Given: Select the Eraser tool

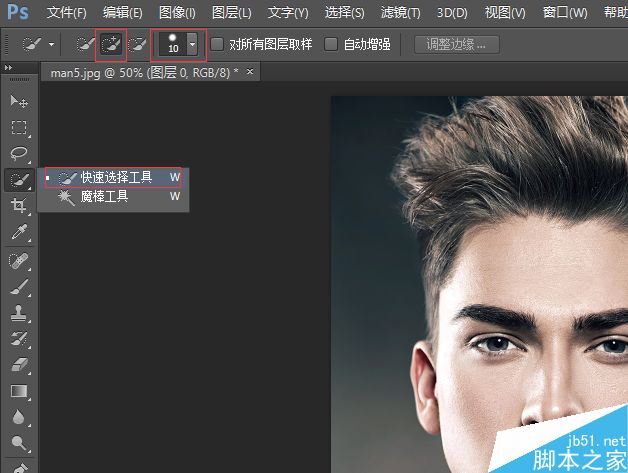Looking at the screenshot, I should tap(18, 365).
